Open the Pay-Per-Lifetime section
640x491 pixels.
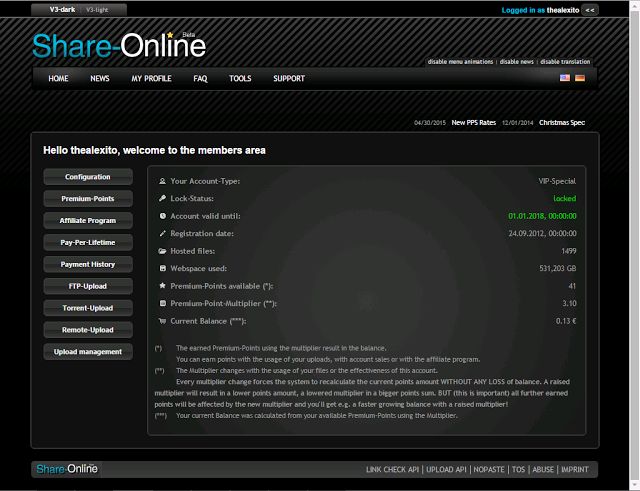(88, 242)
